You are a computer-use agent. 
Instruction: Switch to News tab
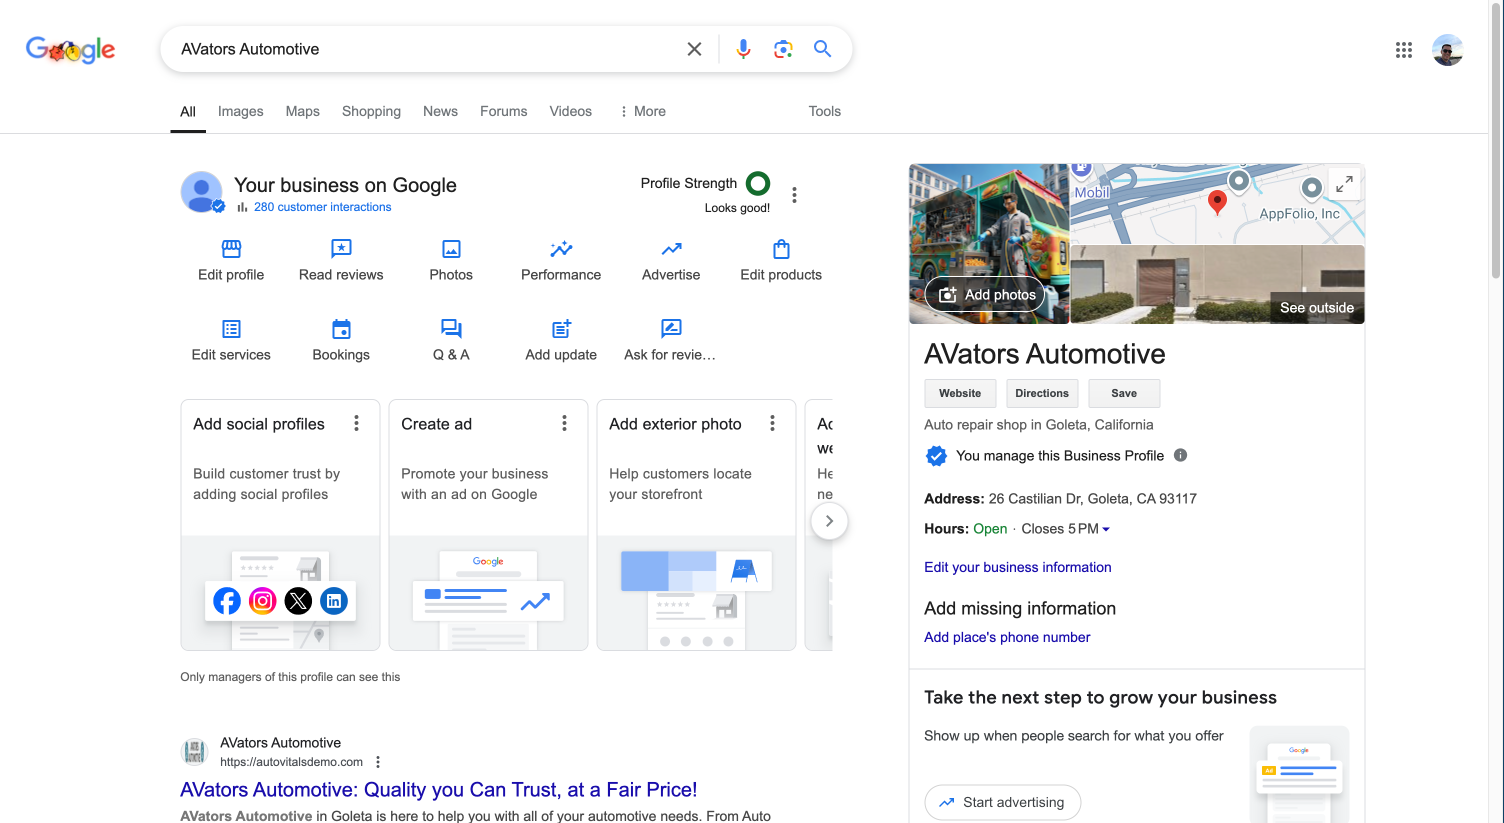click(440, 111)
